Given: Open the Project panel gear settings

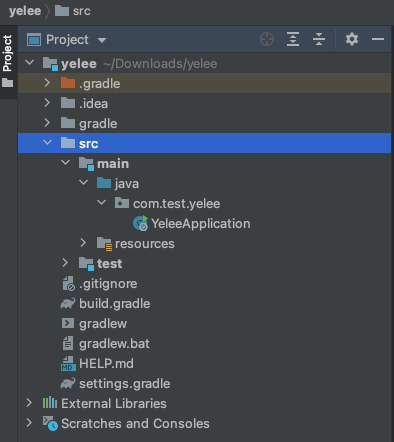Looking at the screenshot, I should 352,39.
